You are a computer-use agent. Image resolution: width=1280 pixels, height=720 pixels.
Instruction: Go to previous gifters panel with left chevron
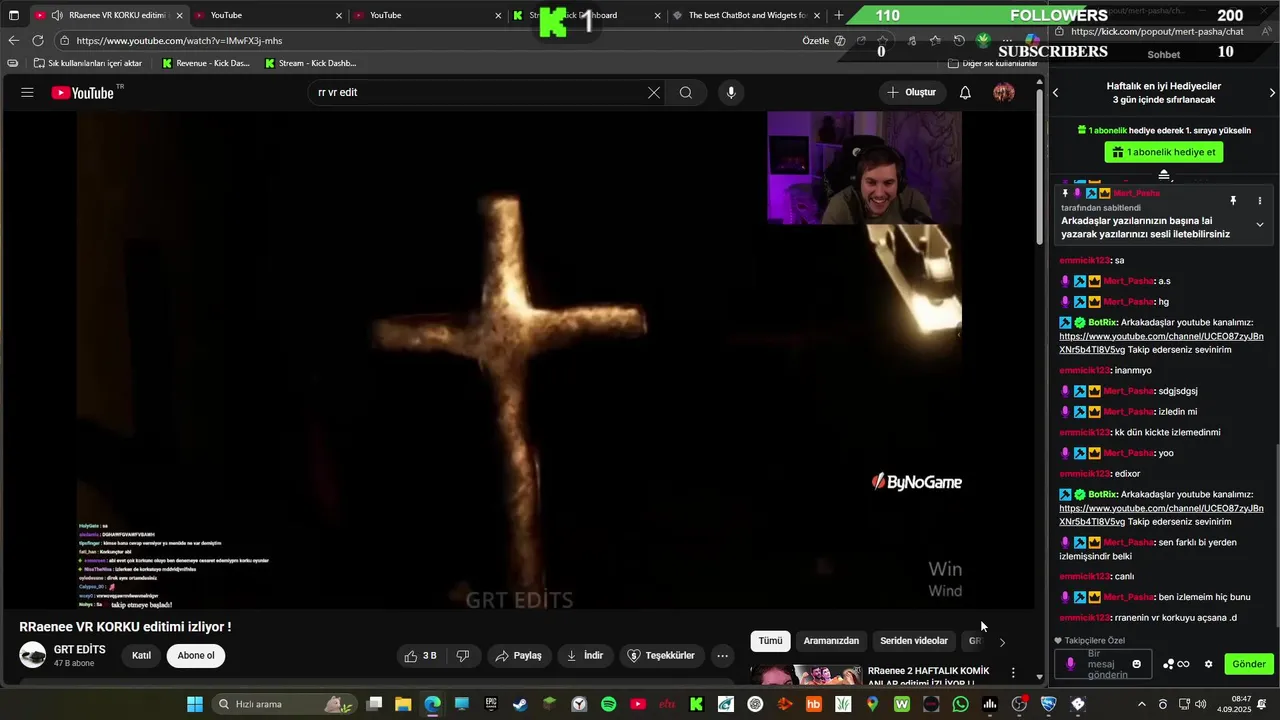coord(1055,93)
